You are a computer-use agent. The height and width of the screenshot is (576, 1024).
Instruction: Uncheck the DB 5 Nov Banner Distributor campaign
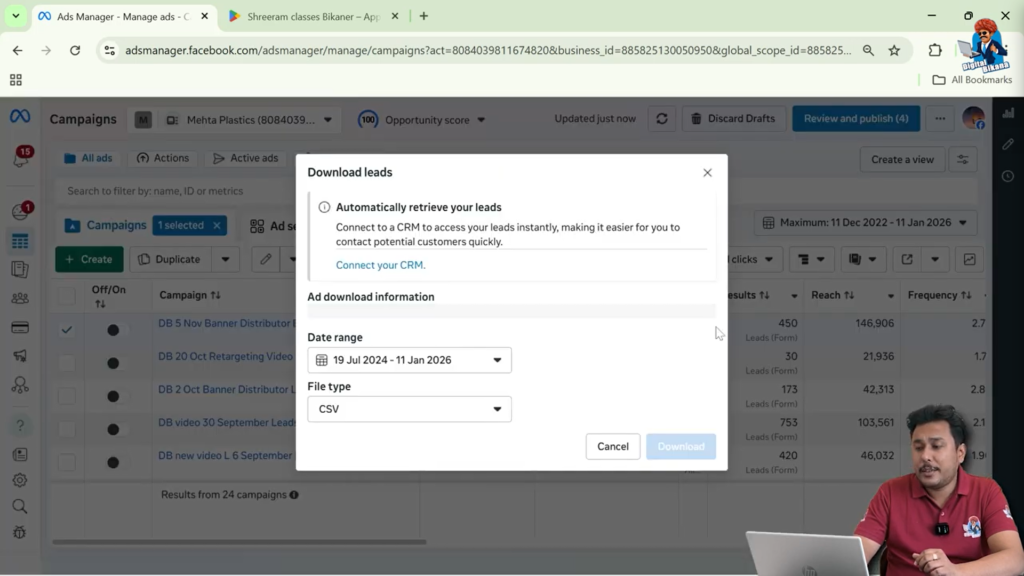tap(66, 328)
